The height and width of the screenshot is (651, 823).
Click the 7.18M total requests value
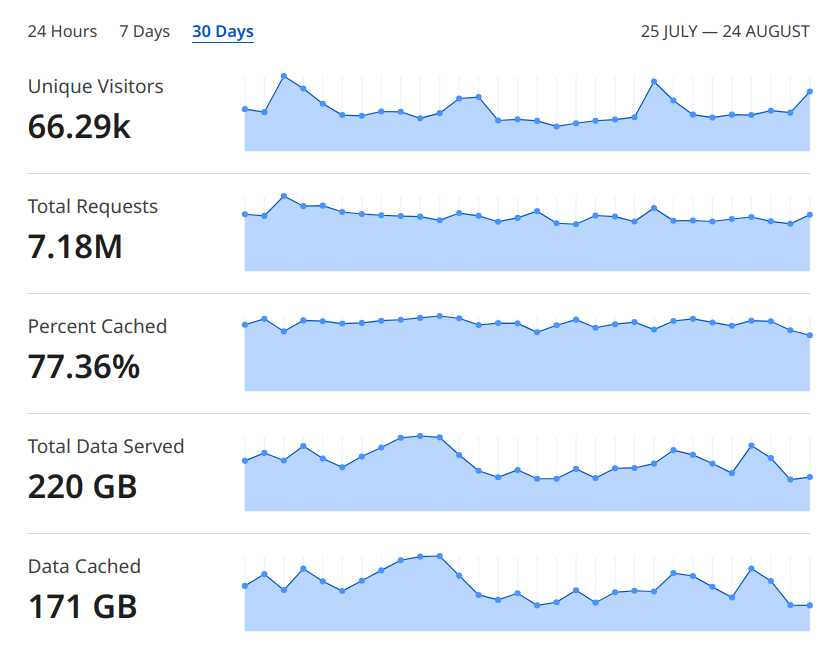pos(75,246)
